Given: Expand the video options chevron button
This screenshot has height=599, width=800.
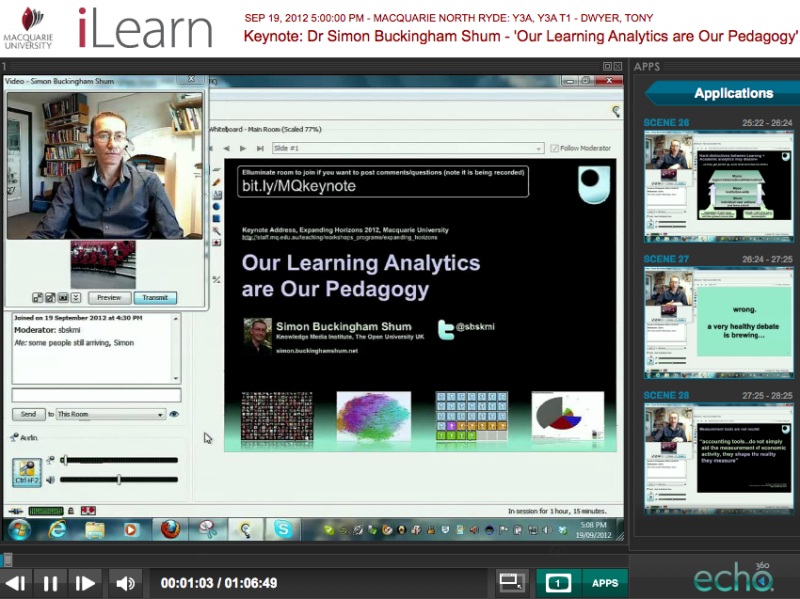Looking at the screenshot, I should pos(76,298).
